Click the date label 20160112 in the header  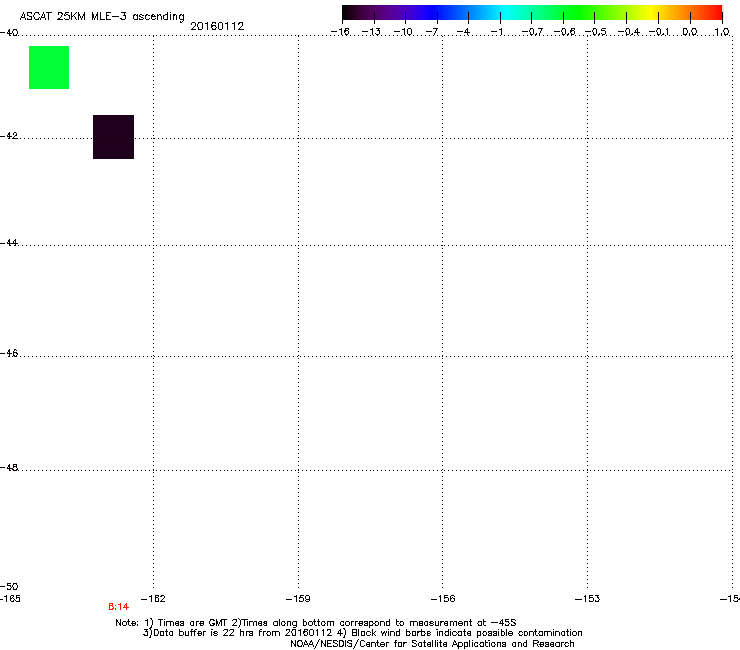click(x=217, y=26)
